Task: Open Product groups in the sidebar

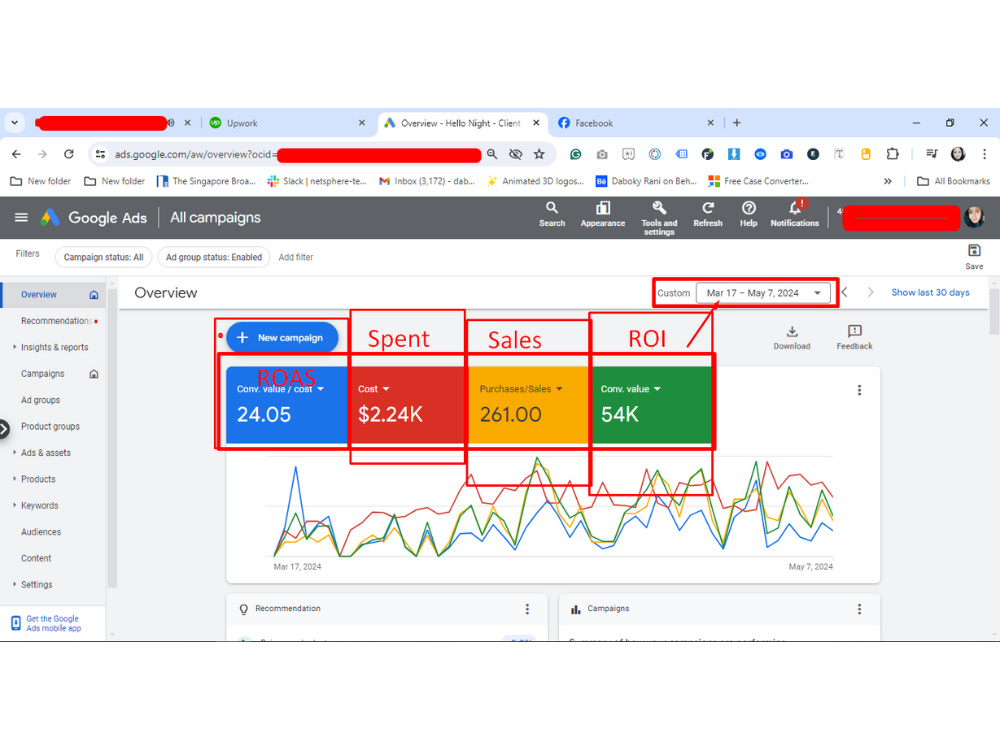Action: click(50, 426)
